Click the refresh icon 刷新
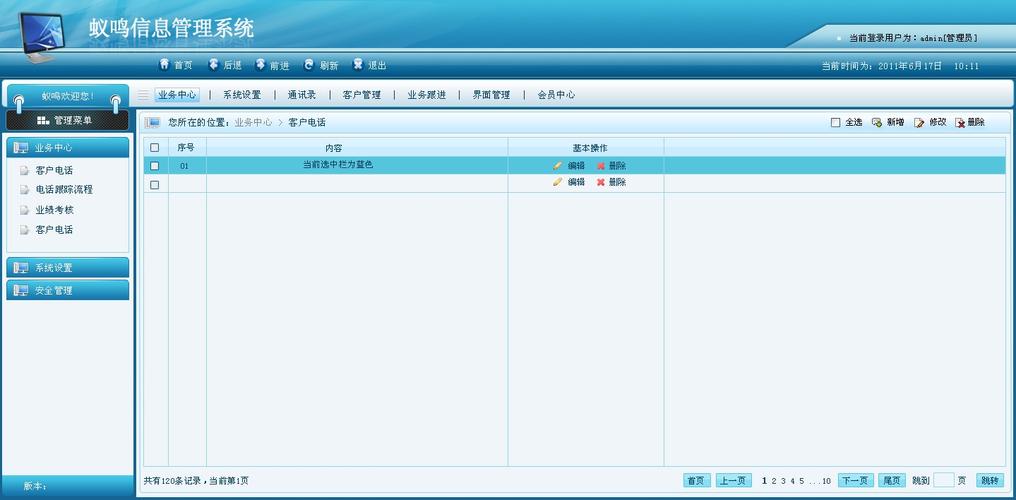The width and height of the screenshot is (1016, 500). pyautogui.click(x=309, y=65)
